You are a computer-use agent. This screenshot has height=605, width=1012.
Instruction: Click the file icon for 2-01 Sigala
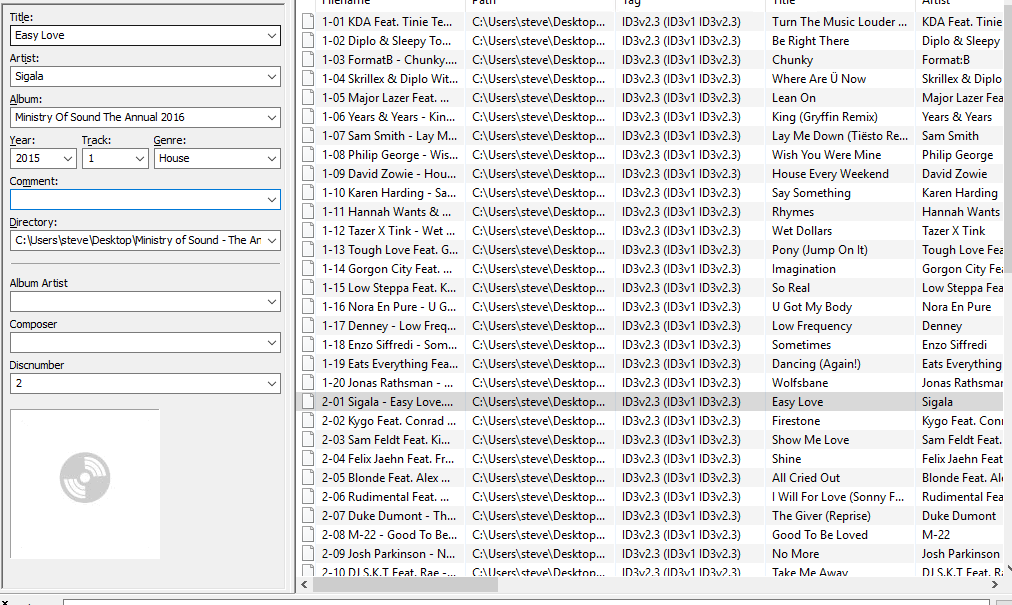pos(309,402)
